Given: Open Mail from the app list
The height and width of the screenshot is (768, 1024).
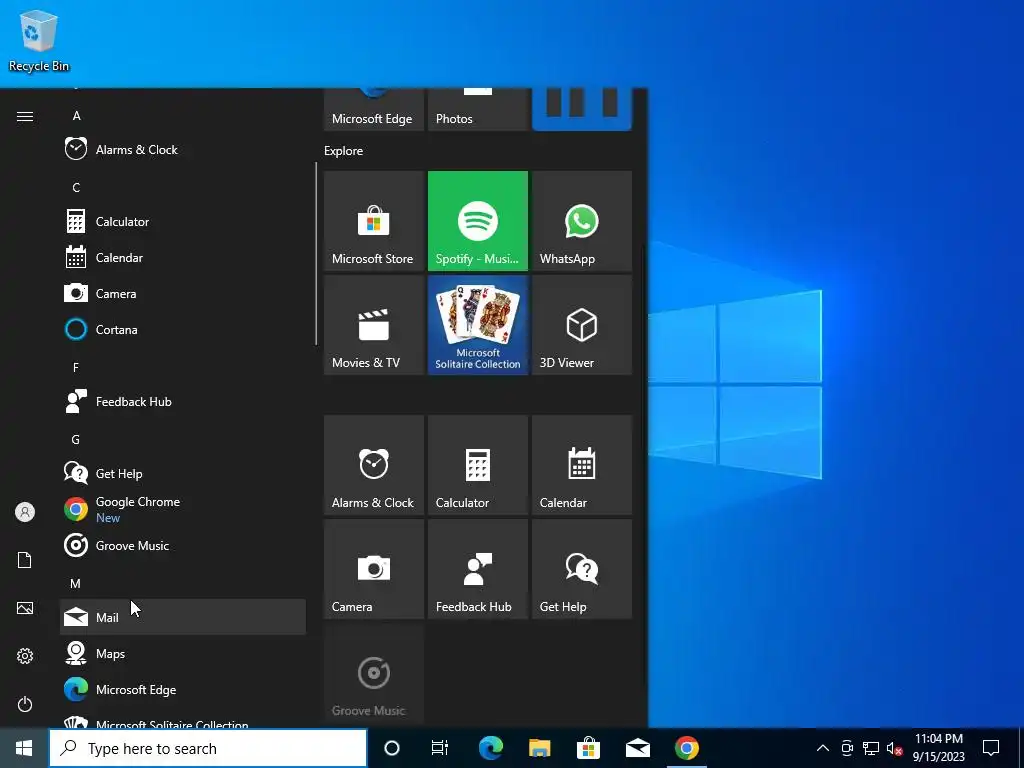Looking at the screenshot, I should tap(183, 617).
